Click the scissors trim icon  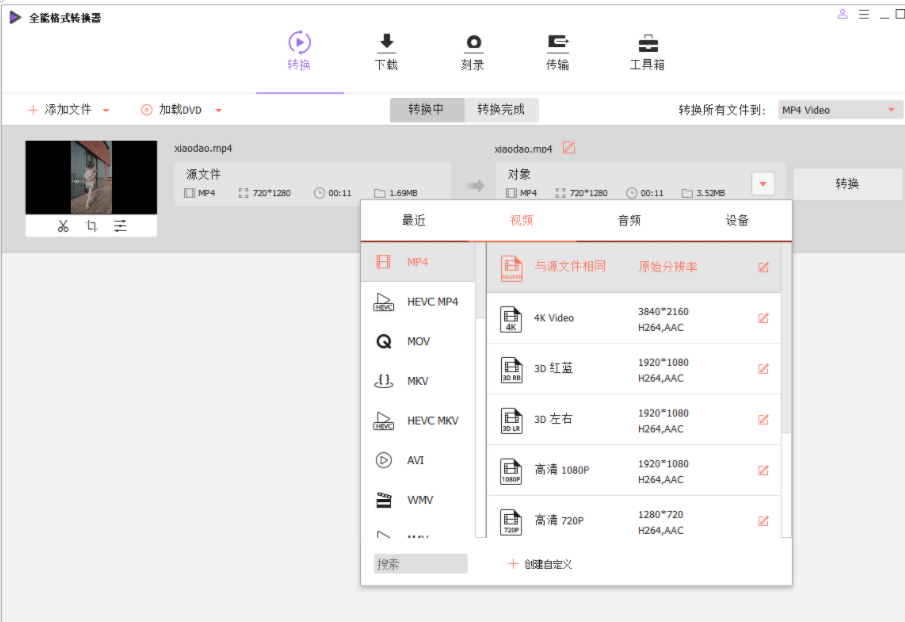click(63, 226)
